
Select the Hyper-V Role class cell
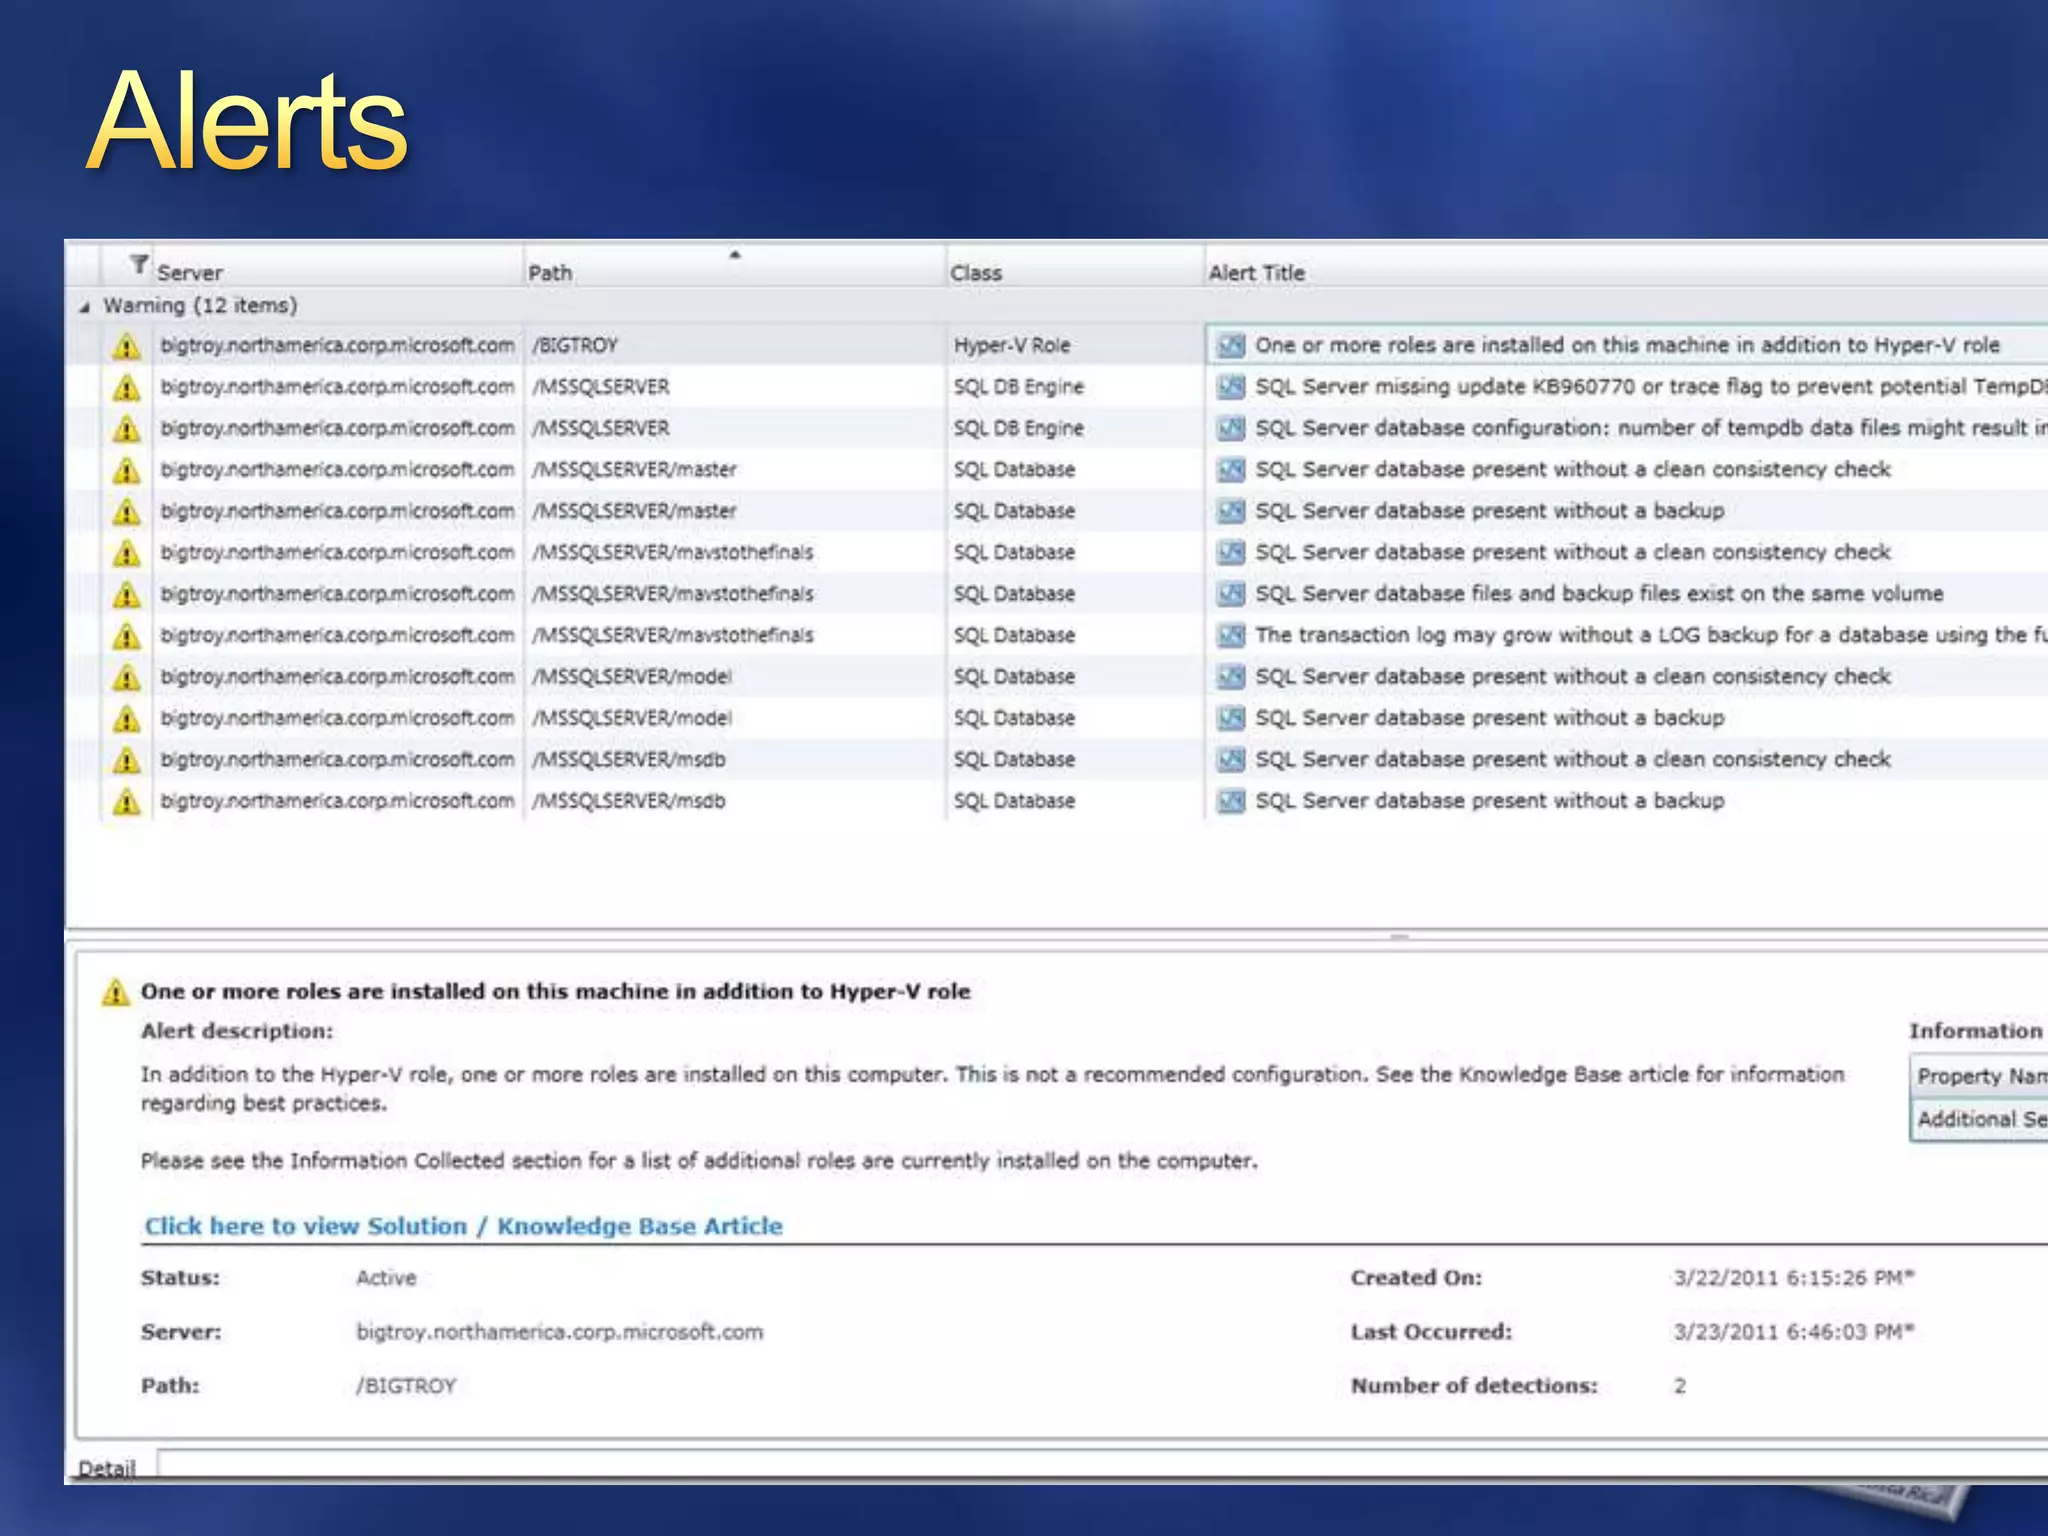[1012, 345]
